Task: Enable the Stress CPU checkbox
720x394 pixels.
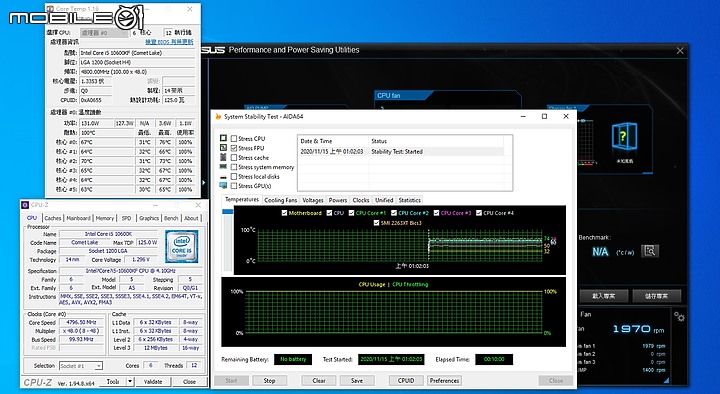Action: click(x=234, y=139)
